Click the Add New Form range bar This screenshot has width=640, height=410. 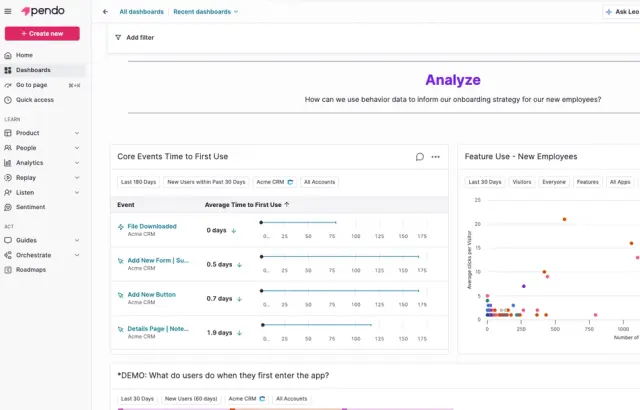pyautogui.click(x=340, y=257)
